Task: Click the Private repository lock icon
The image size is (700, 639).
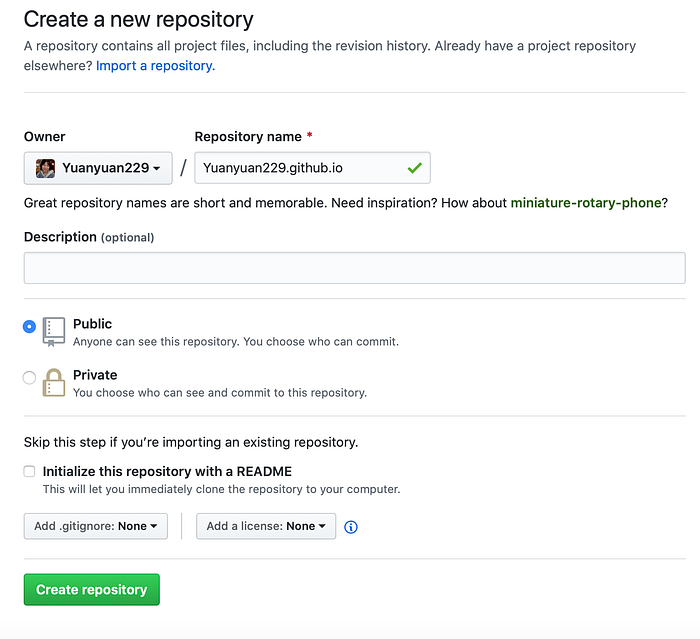Action: pos(54,383)
